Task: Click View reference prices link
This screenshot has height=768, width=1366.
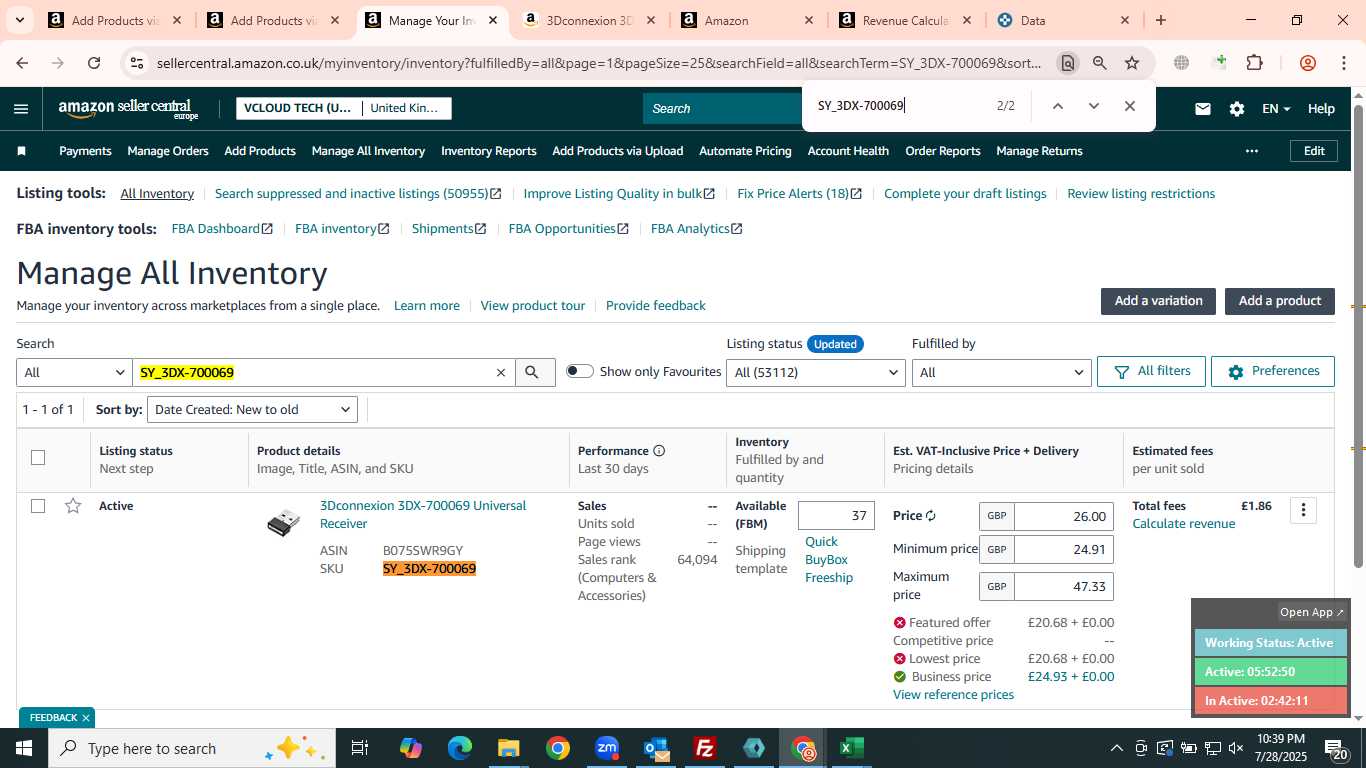Action: (x=953, y=695)
